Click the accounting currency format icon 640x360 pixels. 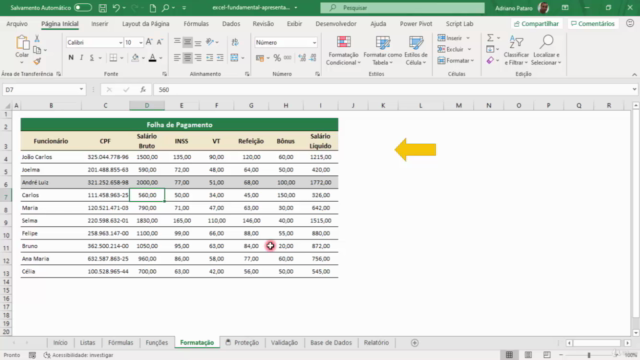[x=260, y=58]
